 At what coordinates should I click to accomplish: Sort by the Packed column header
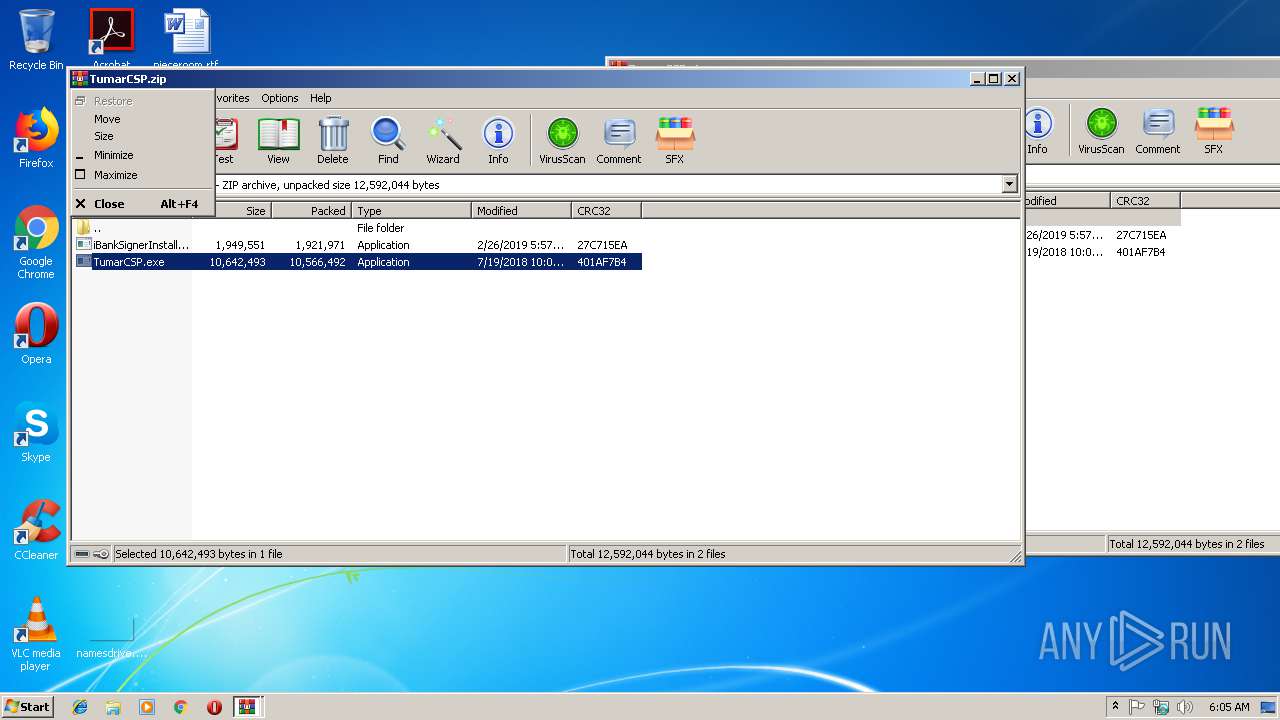[311, 210]
